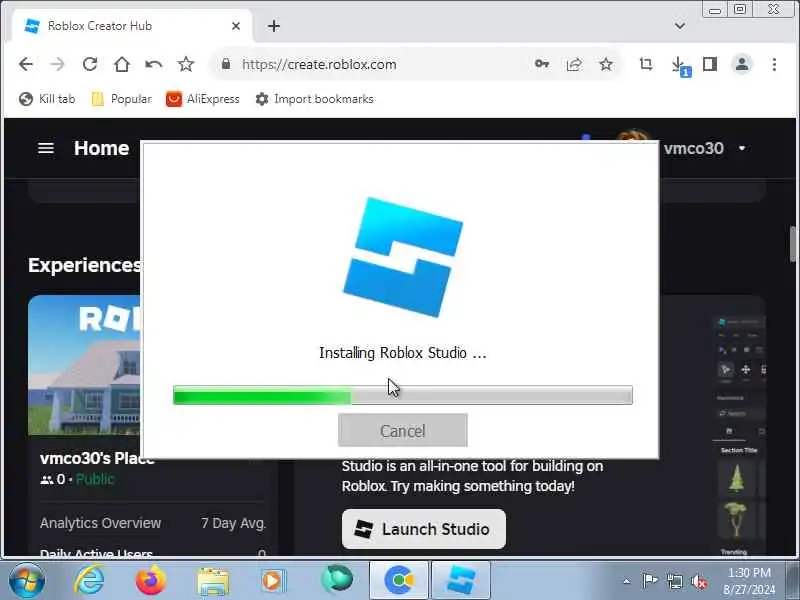This screenshot has width=800, height=600.
Task: Open the downloads list
Action: (x=679, y=65)
